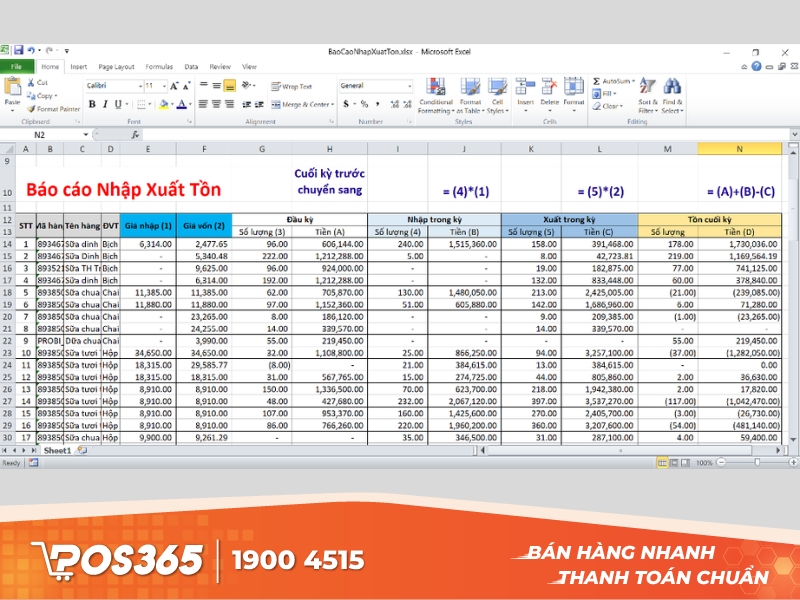Click the Increase Font Size icon
The width and height of the screenshot is (800, 600).
pyautogui.click(x=174, y=86)
